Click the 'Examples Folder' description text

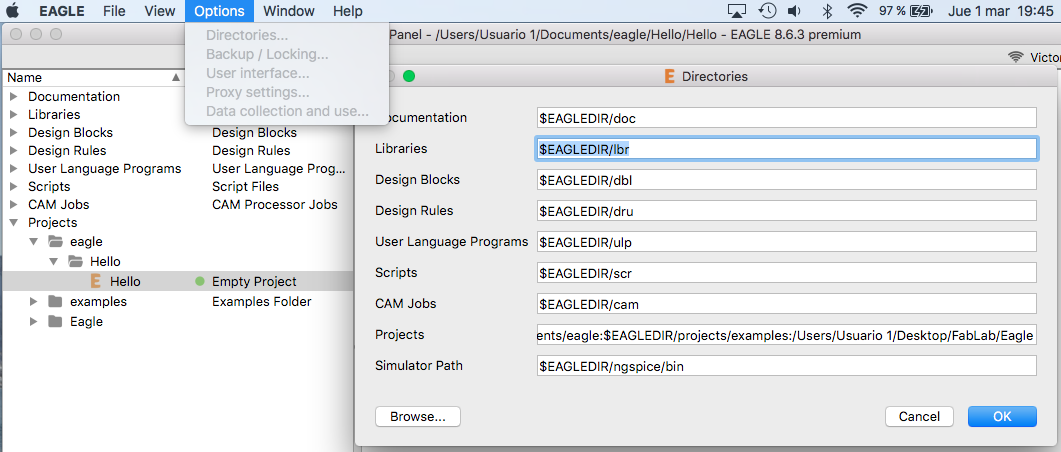(262, 302)
